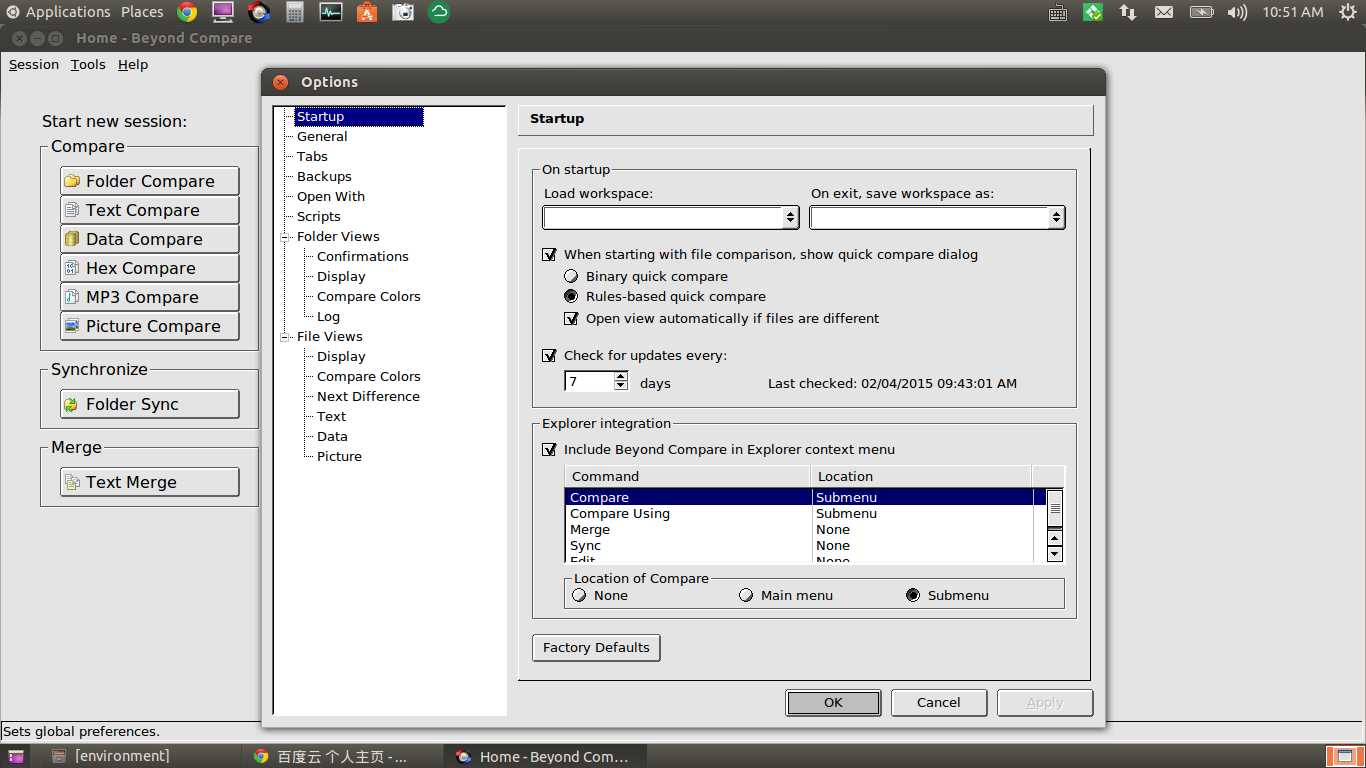Open the power session gear menu

1346,12
